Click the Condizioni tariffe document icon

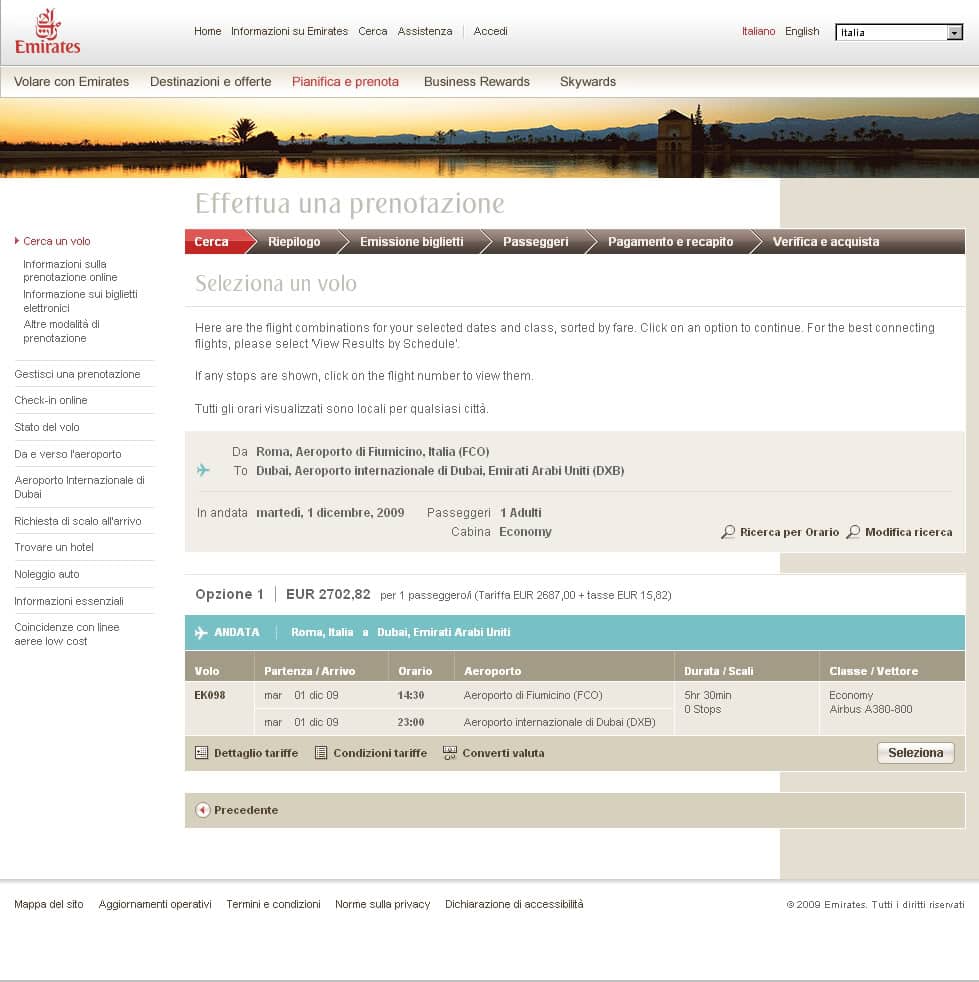(x=321, y=753)
